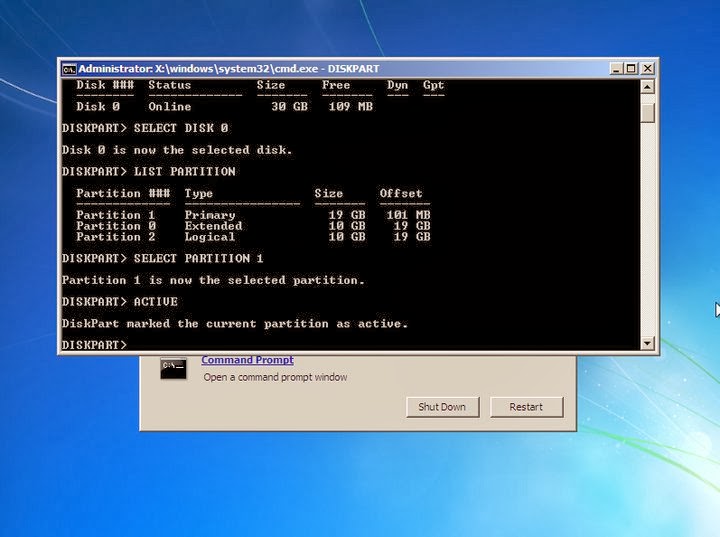This screenshot has width=720, height=537.
Task: Close the DISKPART command window
Action: (x=647, y=69)
